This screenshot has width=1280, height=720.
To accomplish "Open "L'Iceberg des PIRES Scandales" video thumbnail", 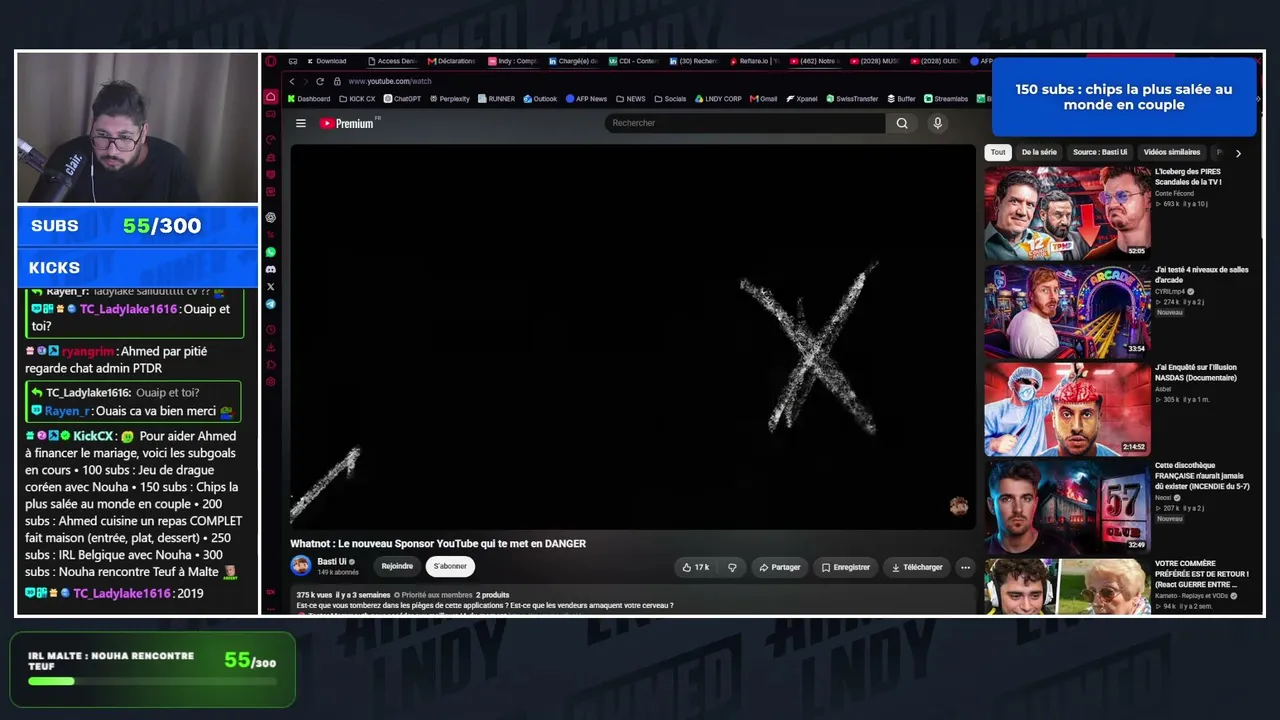I will 1068,213.
